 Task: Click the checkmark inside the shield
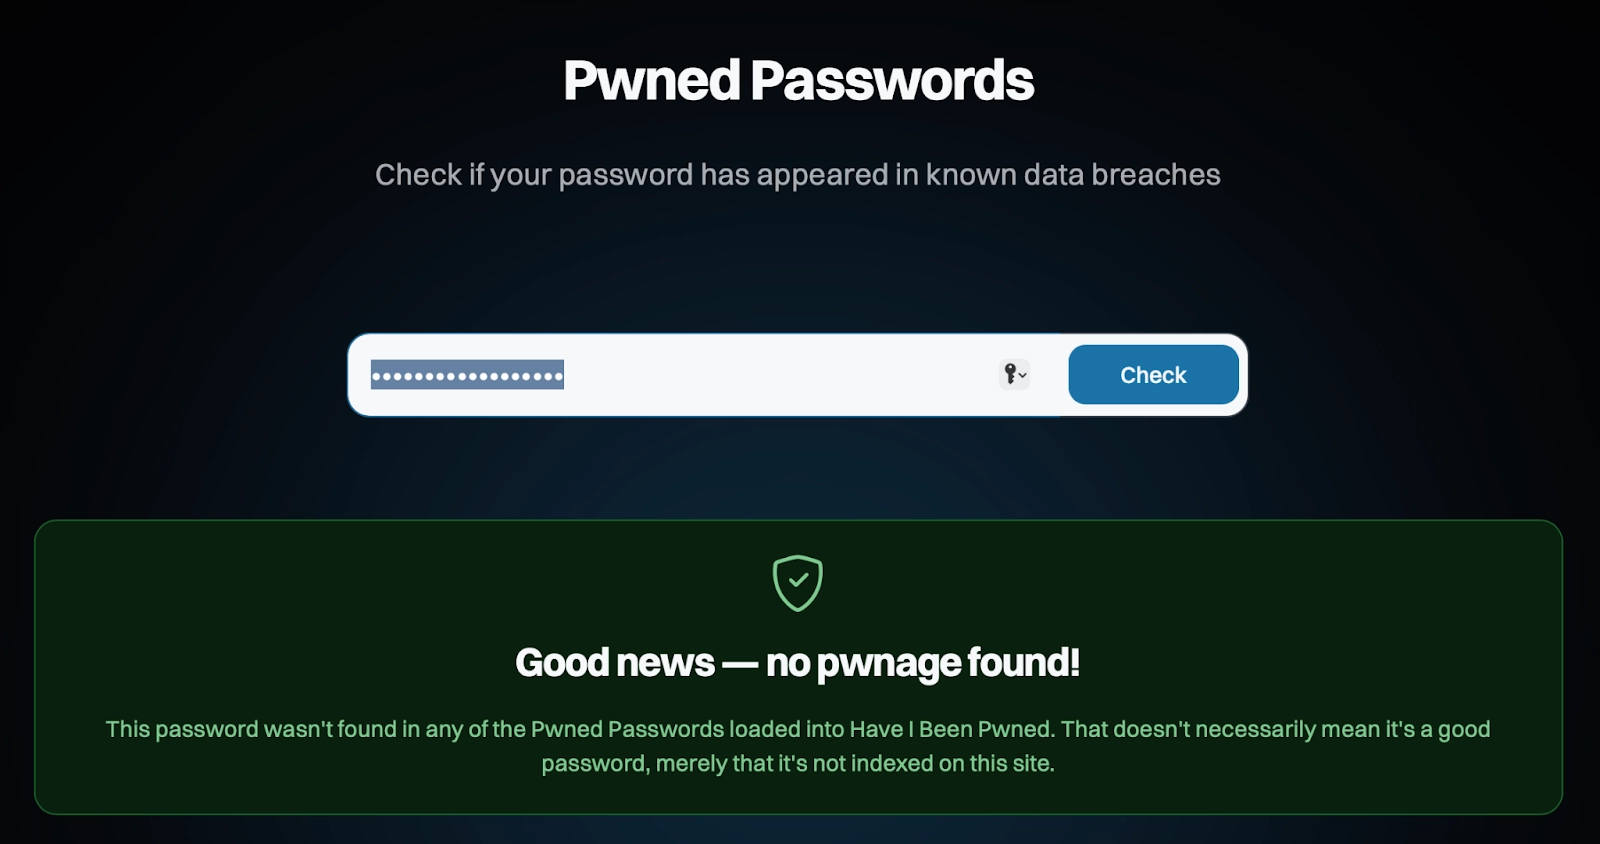coord(798,580)
